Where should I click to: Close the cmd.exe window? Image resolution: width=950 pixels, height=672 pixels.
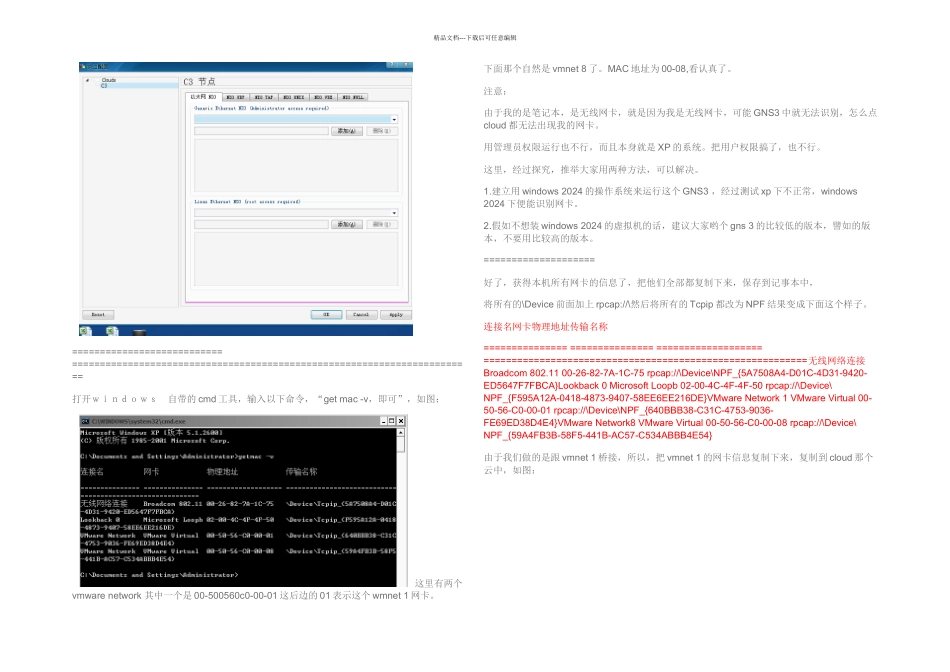pyautogui.click(x=400, y=421)
